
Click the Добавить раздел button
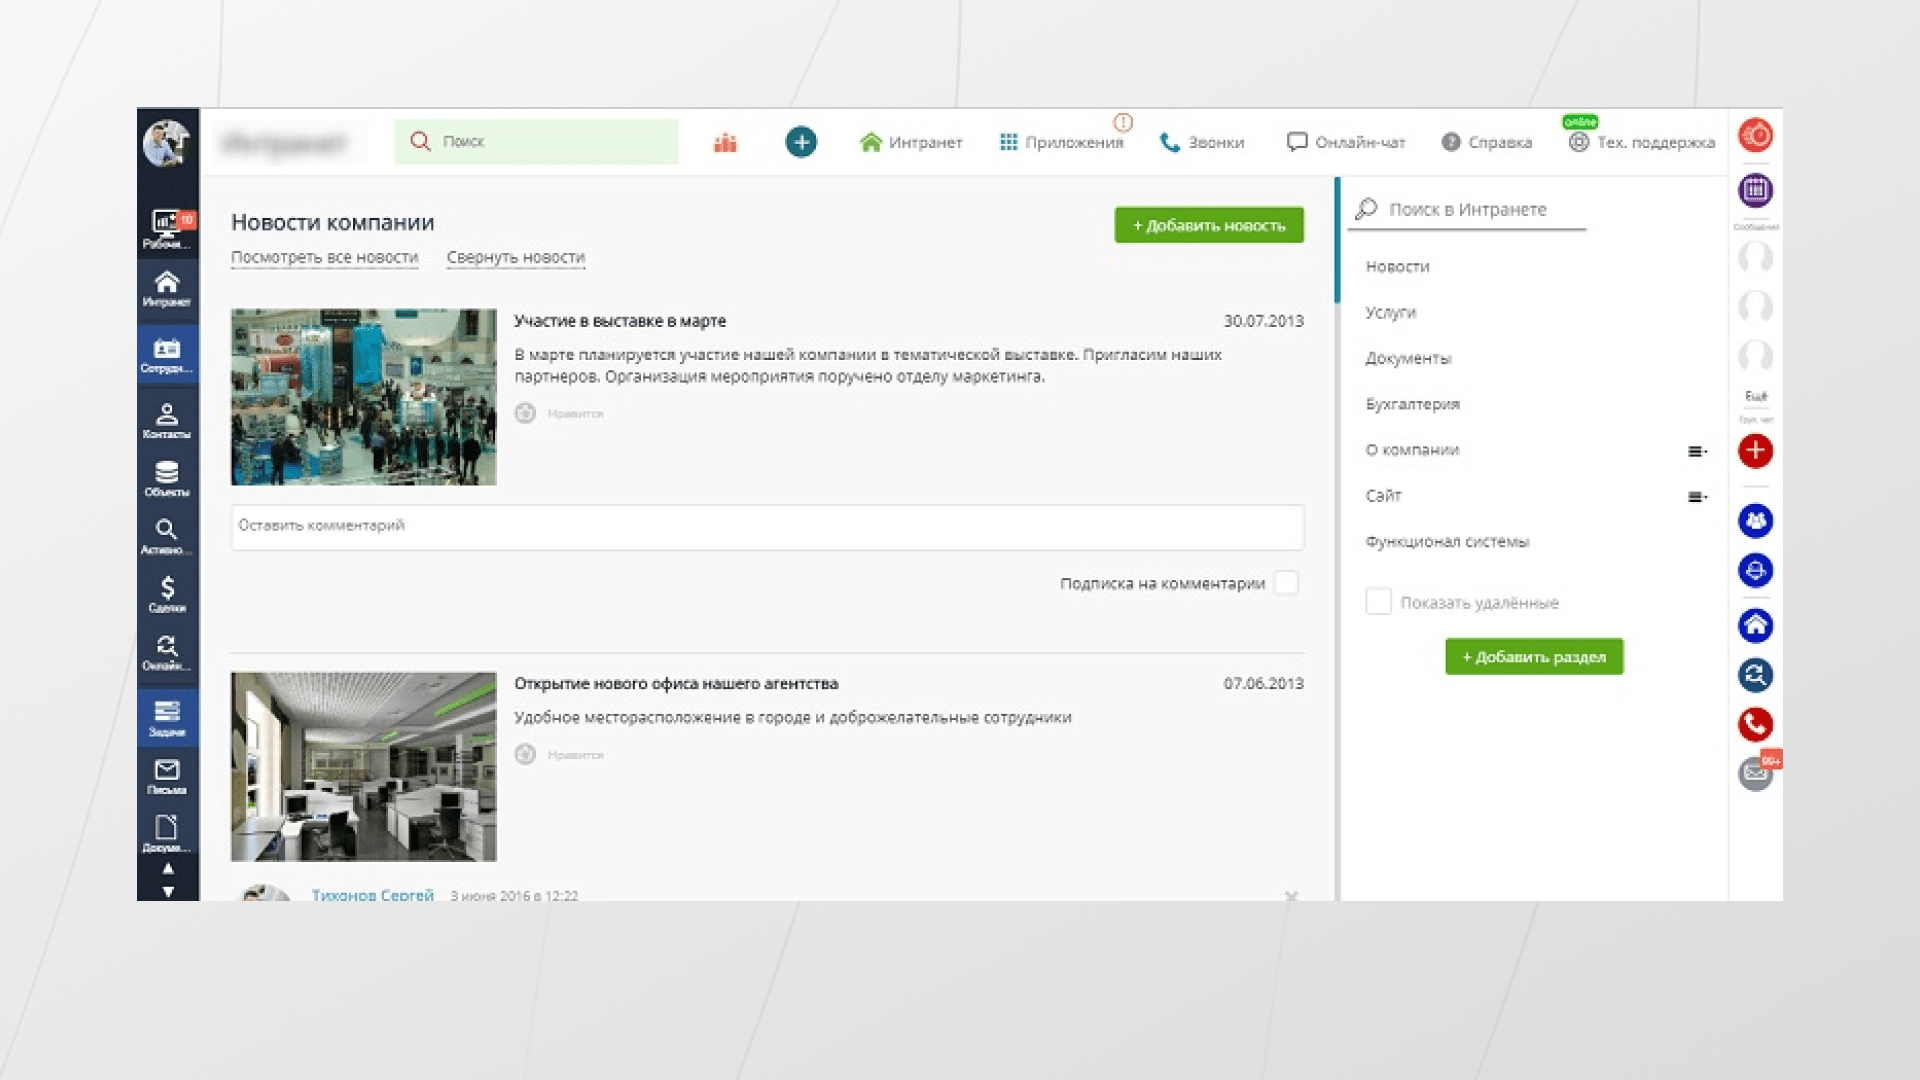tap(1534, 657)
